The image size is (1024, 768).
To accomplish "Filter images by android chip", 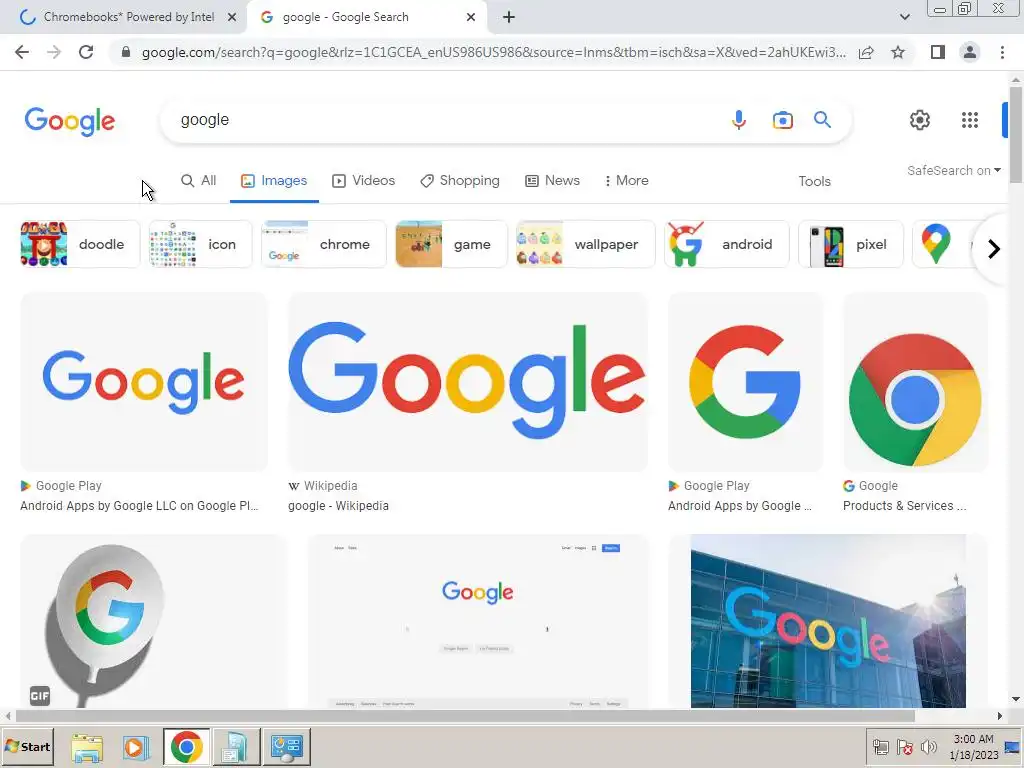I will [x=727, y=244].
